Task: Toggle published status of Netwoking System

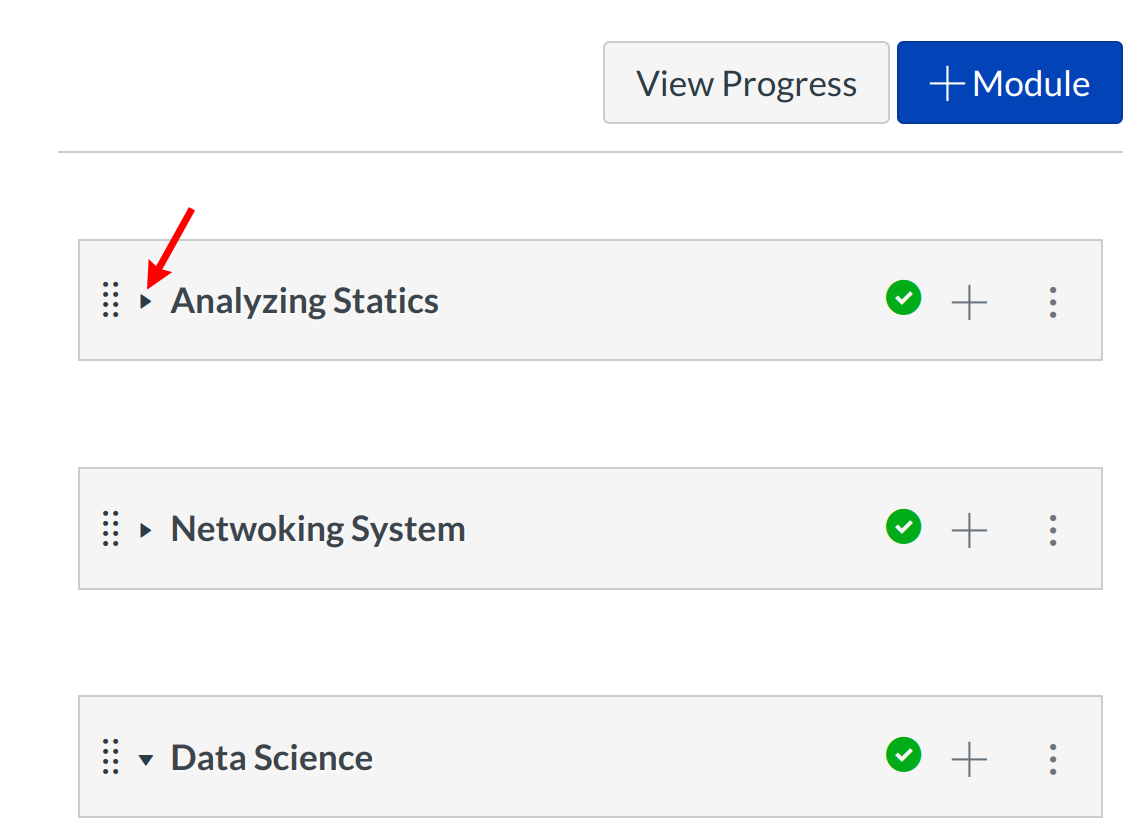Action: tap(904, 526)
